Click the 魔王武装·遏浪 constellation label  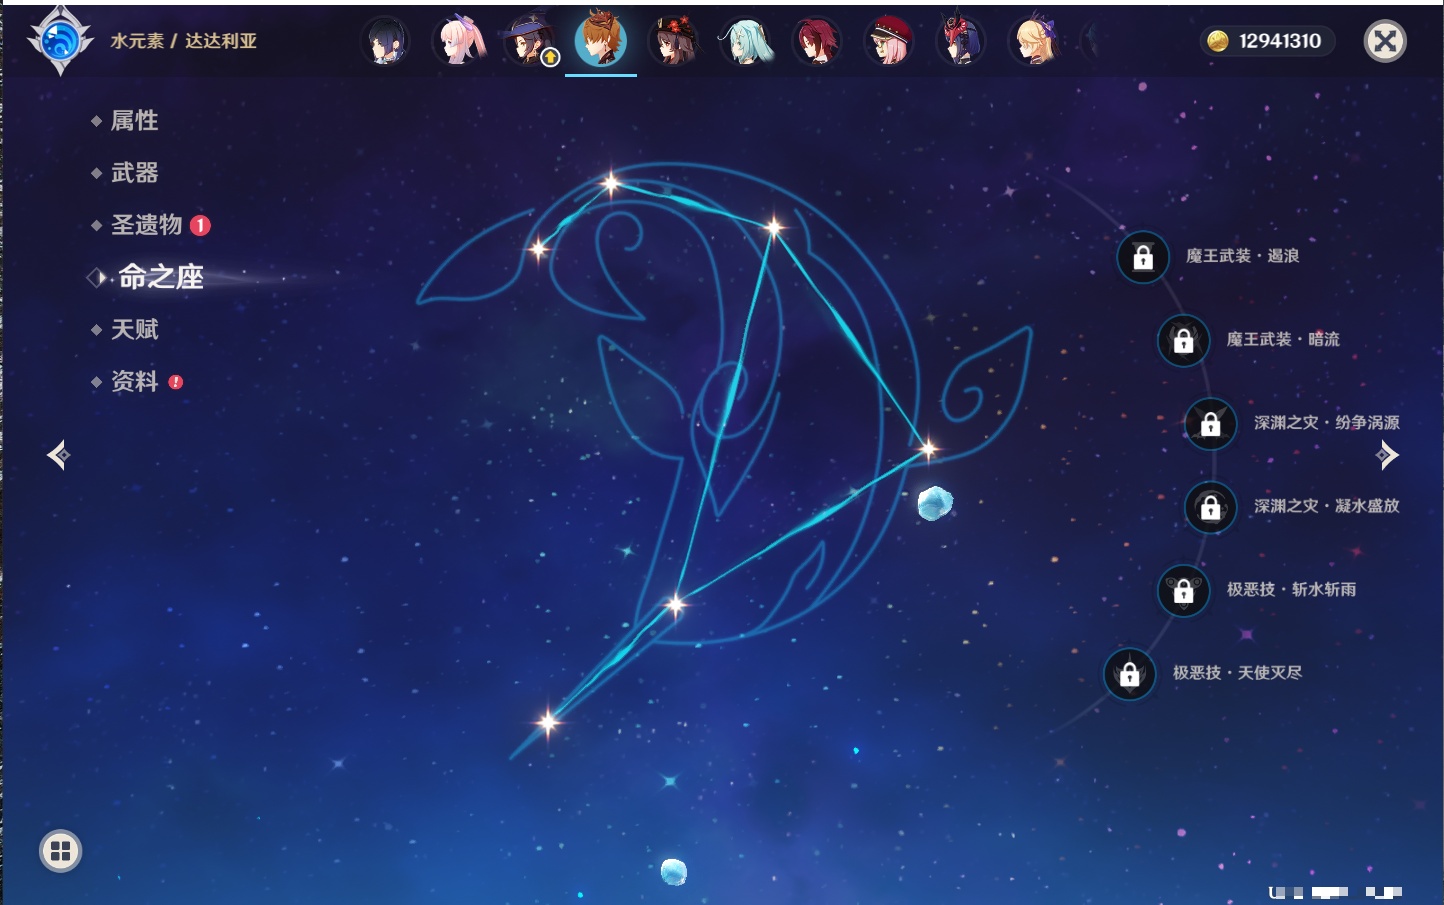pos(1243,256)
